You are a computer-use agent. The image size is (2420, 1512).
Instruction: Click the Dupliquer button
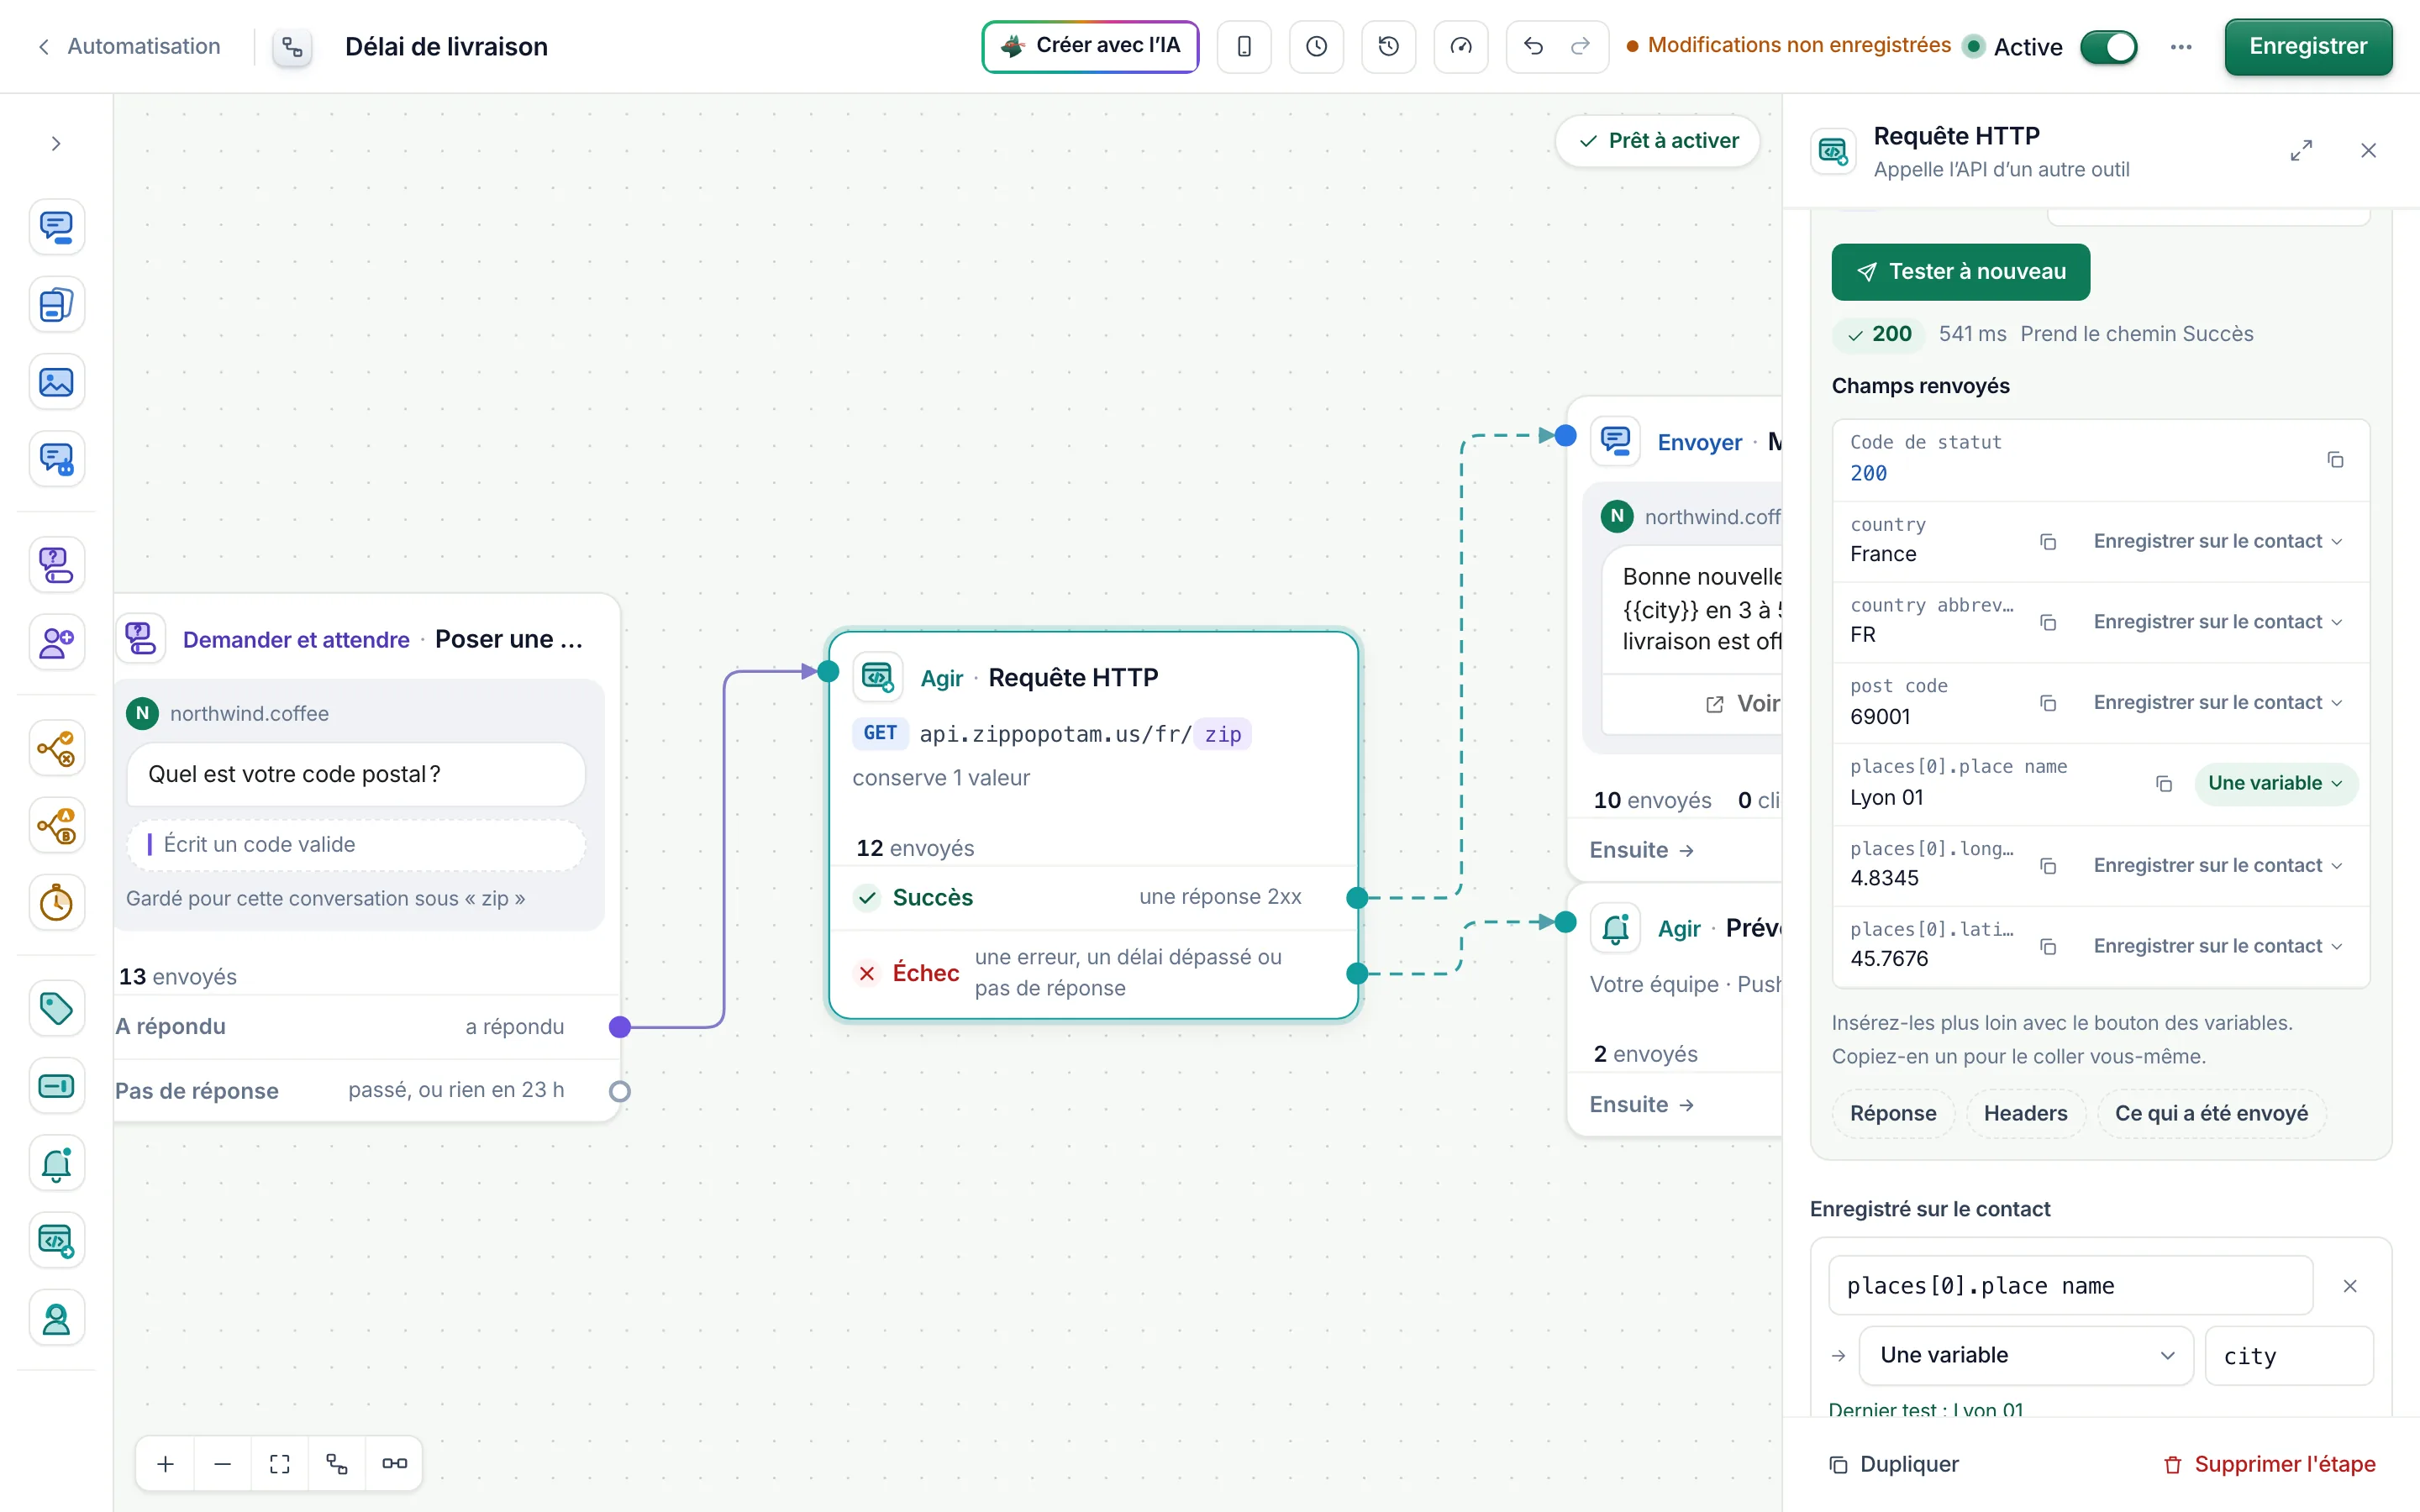point(1893,1464)
